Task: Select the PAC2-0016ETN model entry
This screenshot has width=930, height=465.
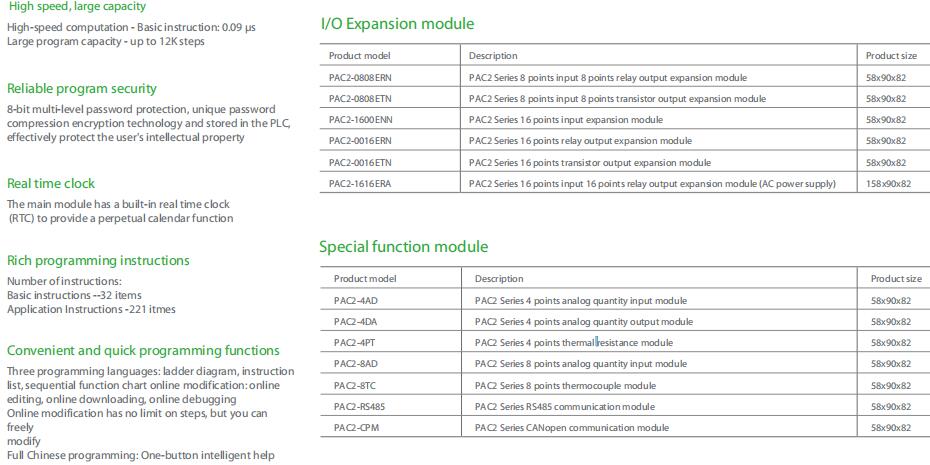Action: point(361,163)
